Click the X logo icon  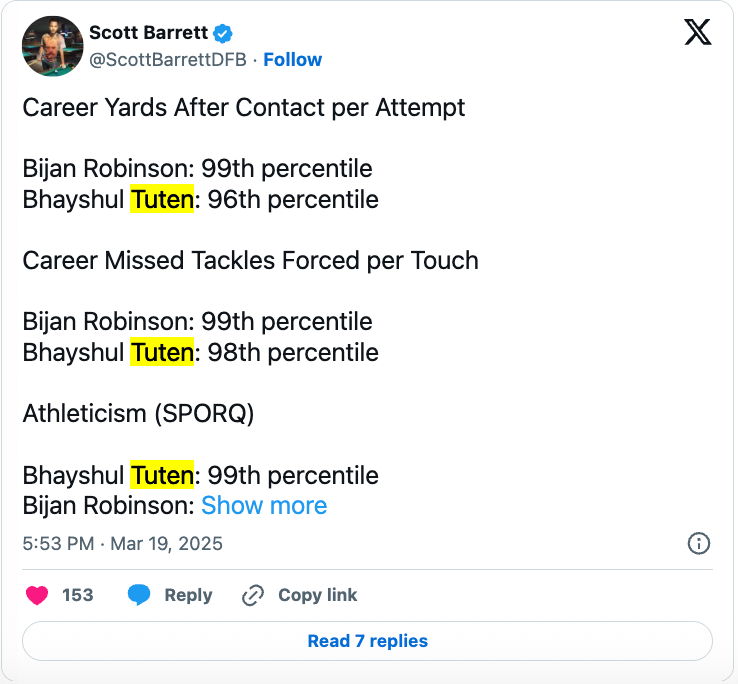click(697, 33)
